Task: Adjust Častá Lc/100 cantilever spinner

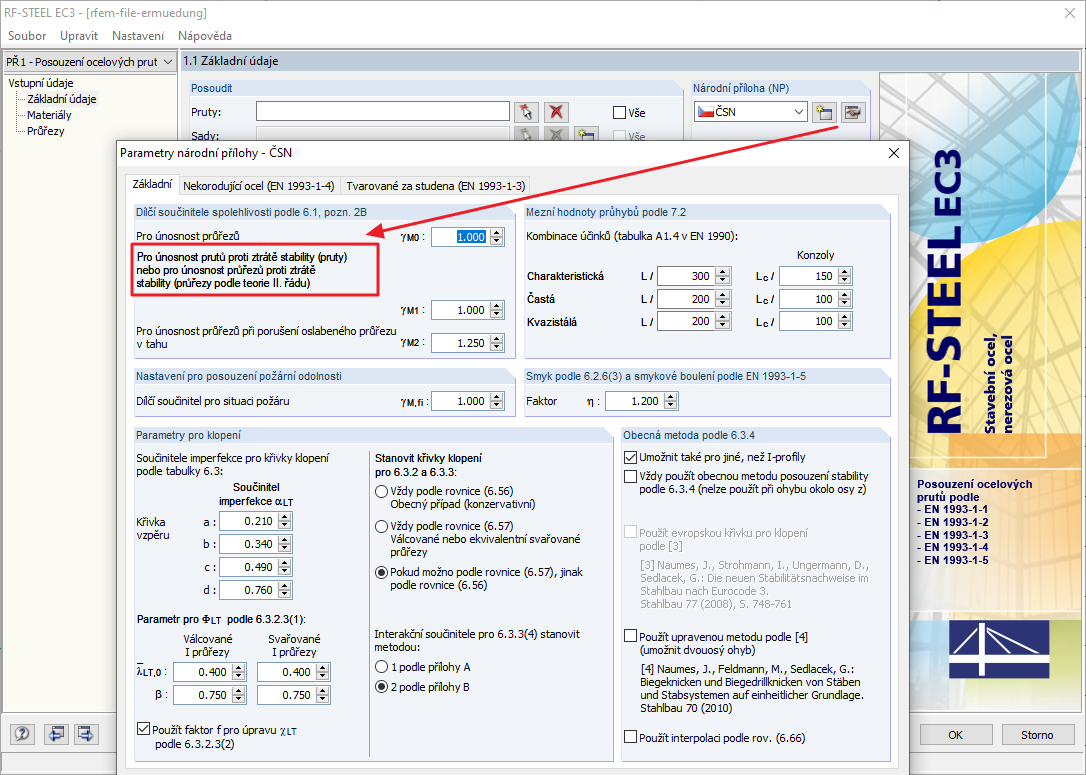Action: tap(844, 299)
